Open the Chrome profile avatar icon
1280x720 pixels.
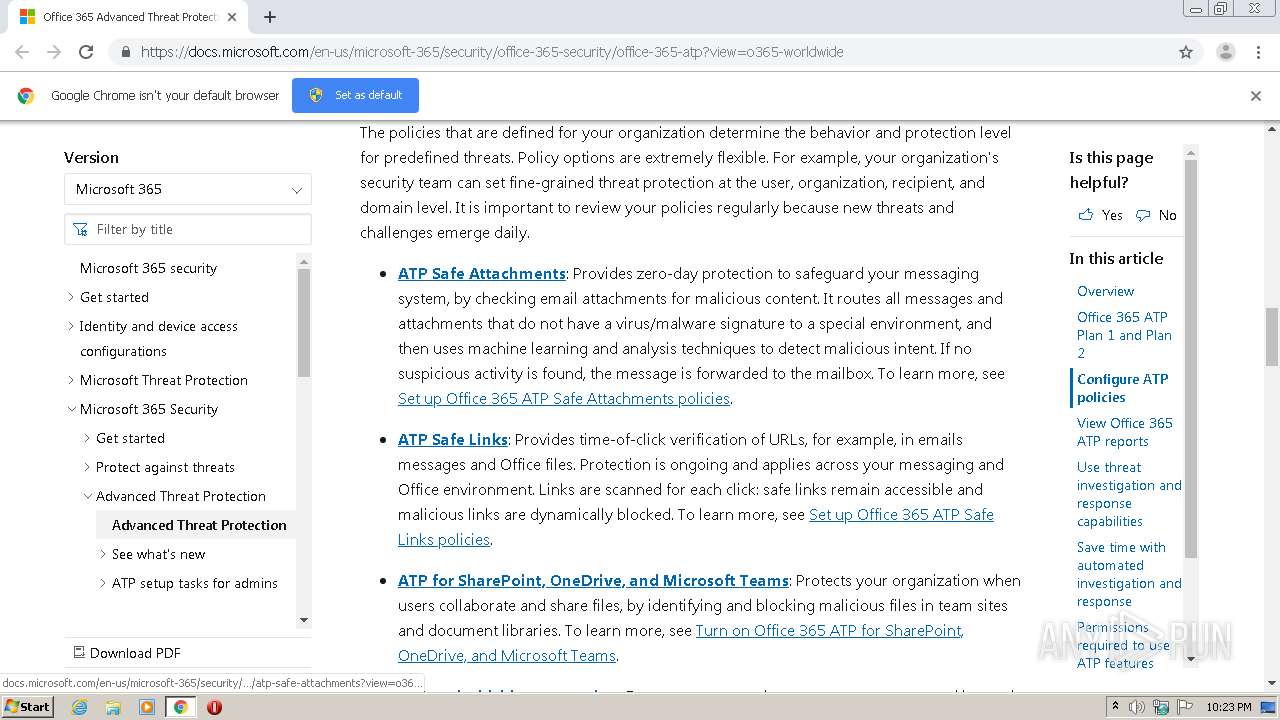click(1225, 52)
